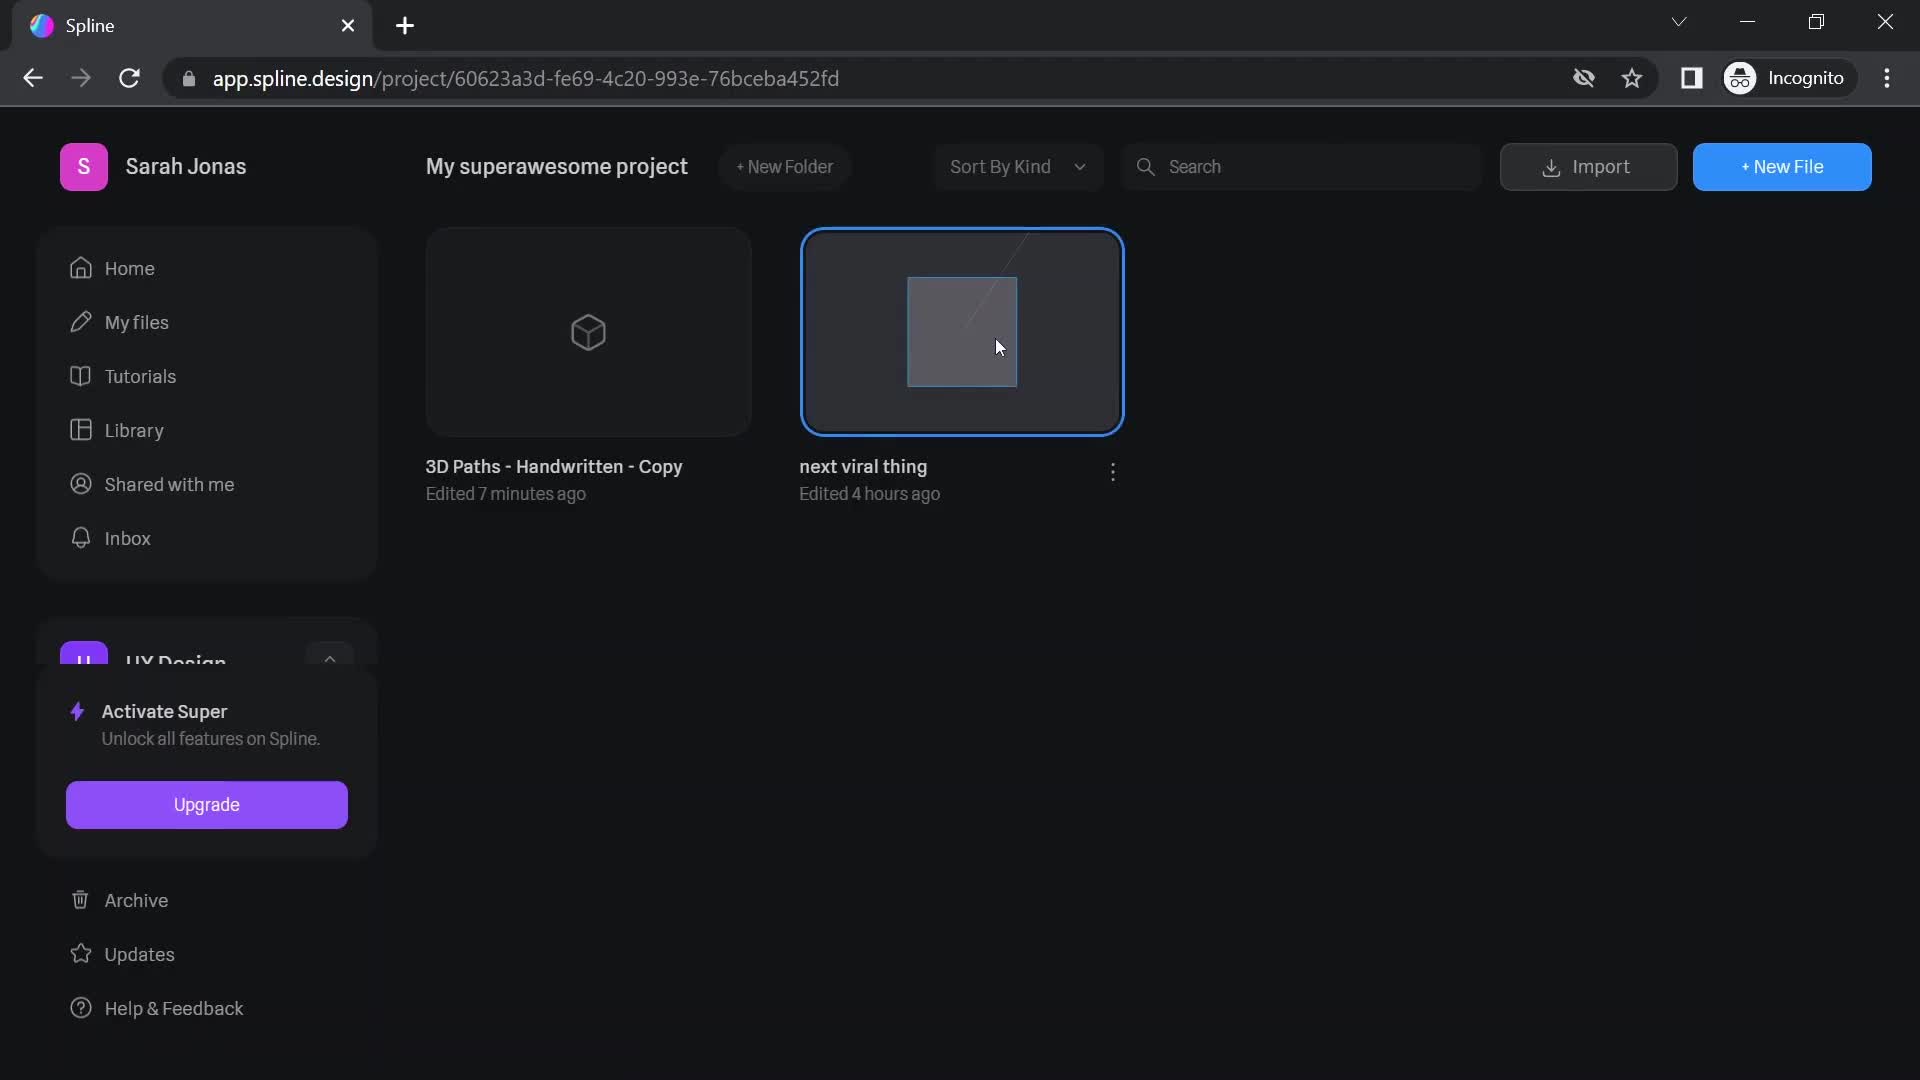Create a new folder with + New Folder
Image resolution: width=1920 pixels, height=1080 pixels.
click(785, 167)
